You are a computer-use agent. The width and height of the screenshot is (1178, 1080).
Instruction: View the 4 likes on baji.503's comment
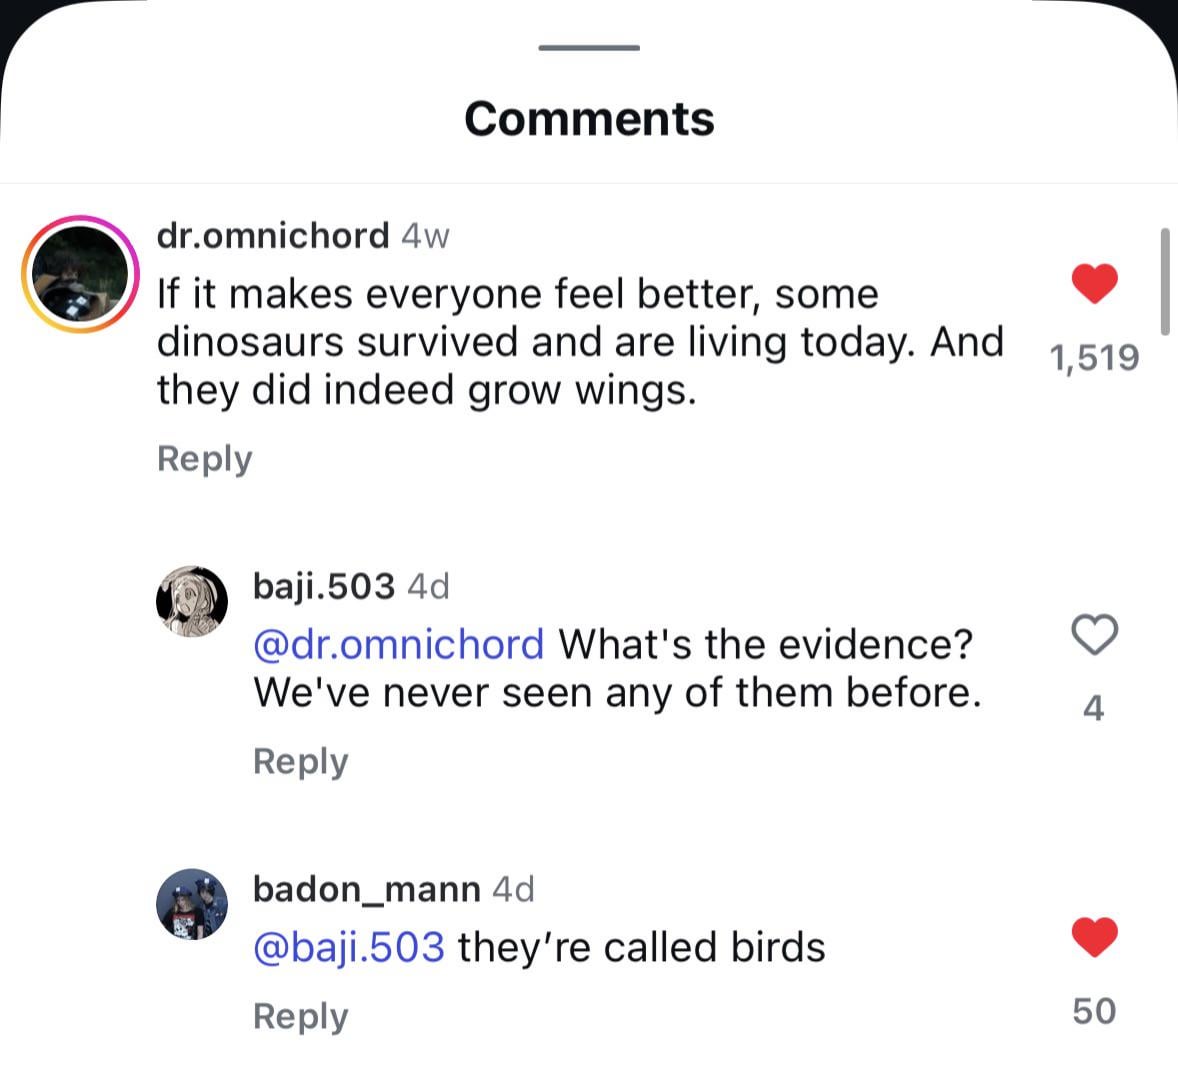point(1094,708)
